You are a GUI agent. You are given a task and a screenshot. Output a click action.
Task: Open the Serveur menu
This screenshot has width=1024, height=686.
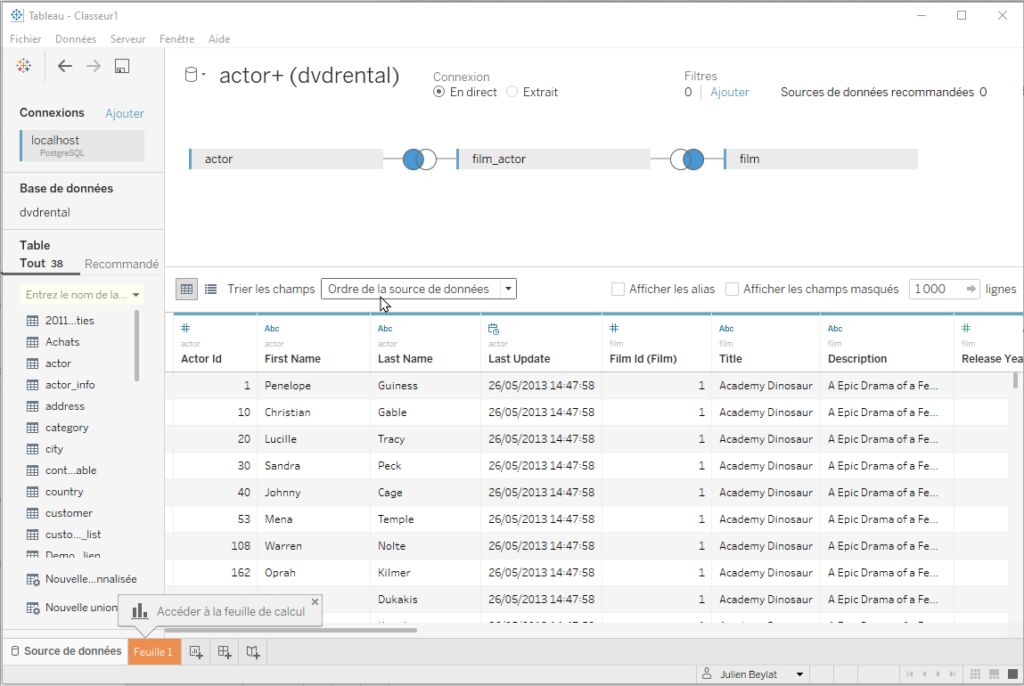pos(128,39)
